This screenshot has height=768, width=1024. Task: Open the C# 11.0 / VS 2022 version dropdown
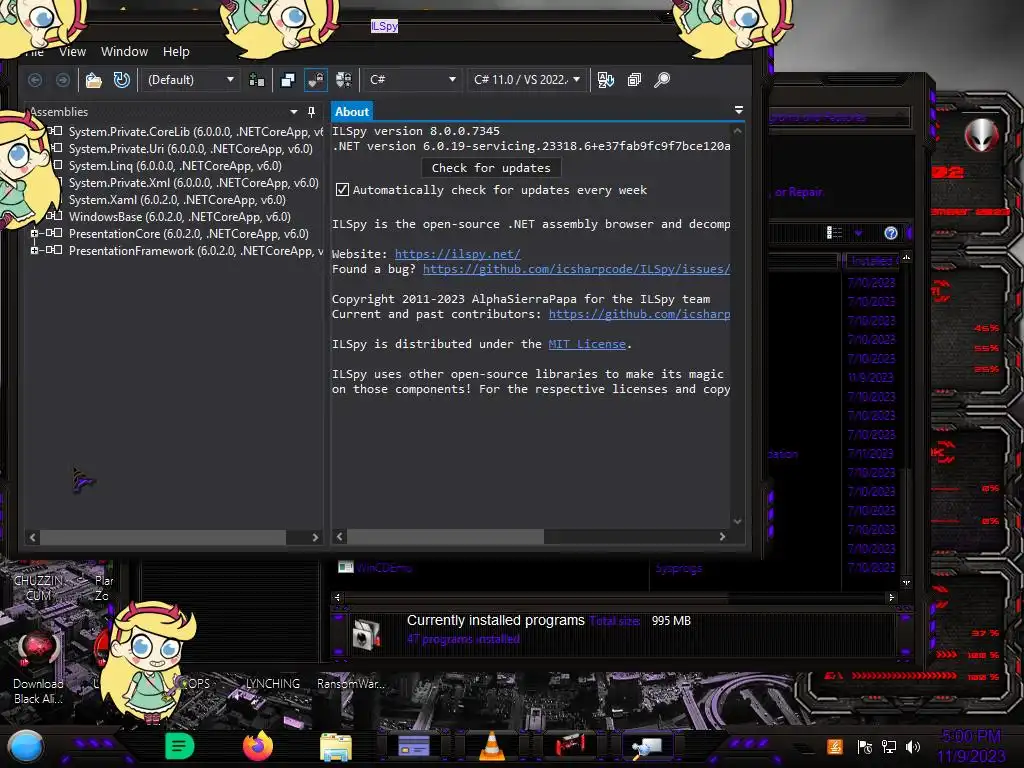[526, 80]
